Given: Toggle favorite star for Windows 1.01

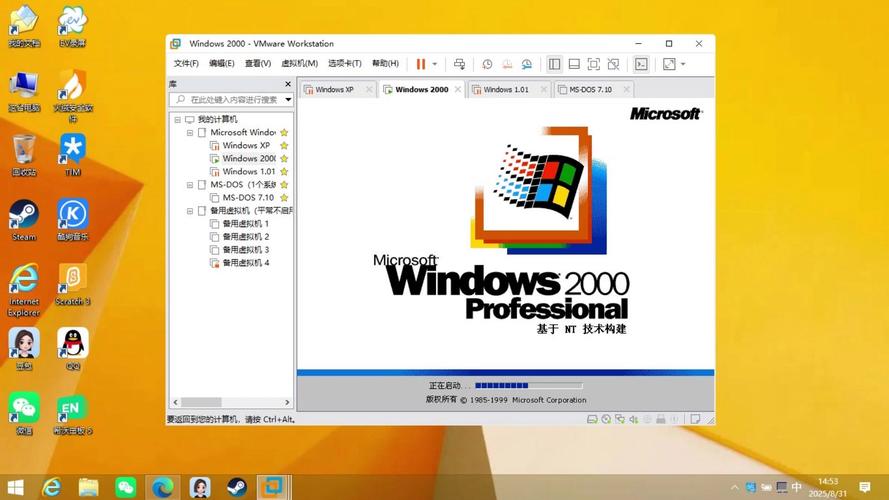Looking at the screenshot, I should [x=284, y=172].
